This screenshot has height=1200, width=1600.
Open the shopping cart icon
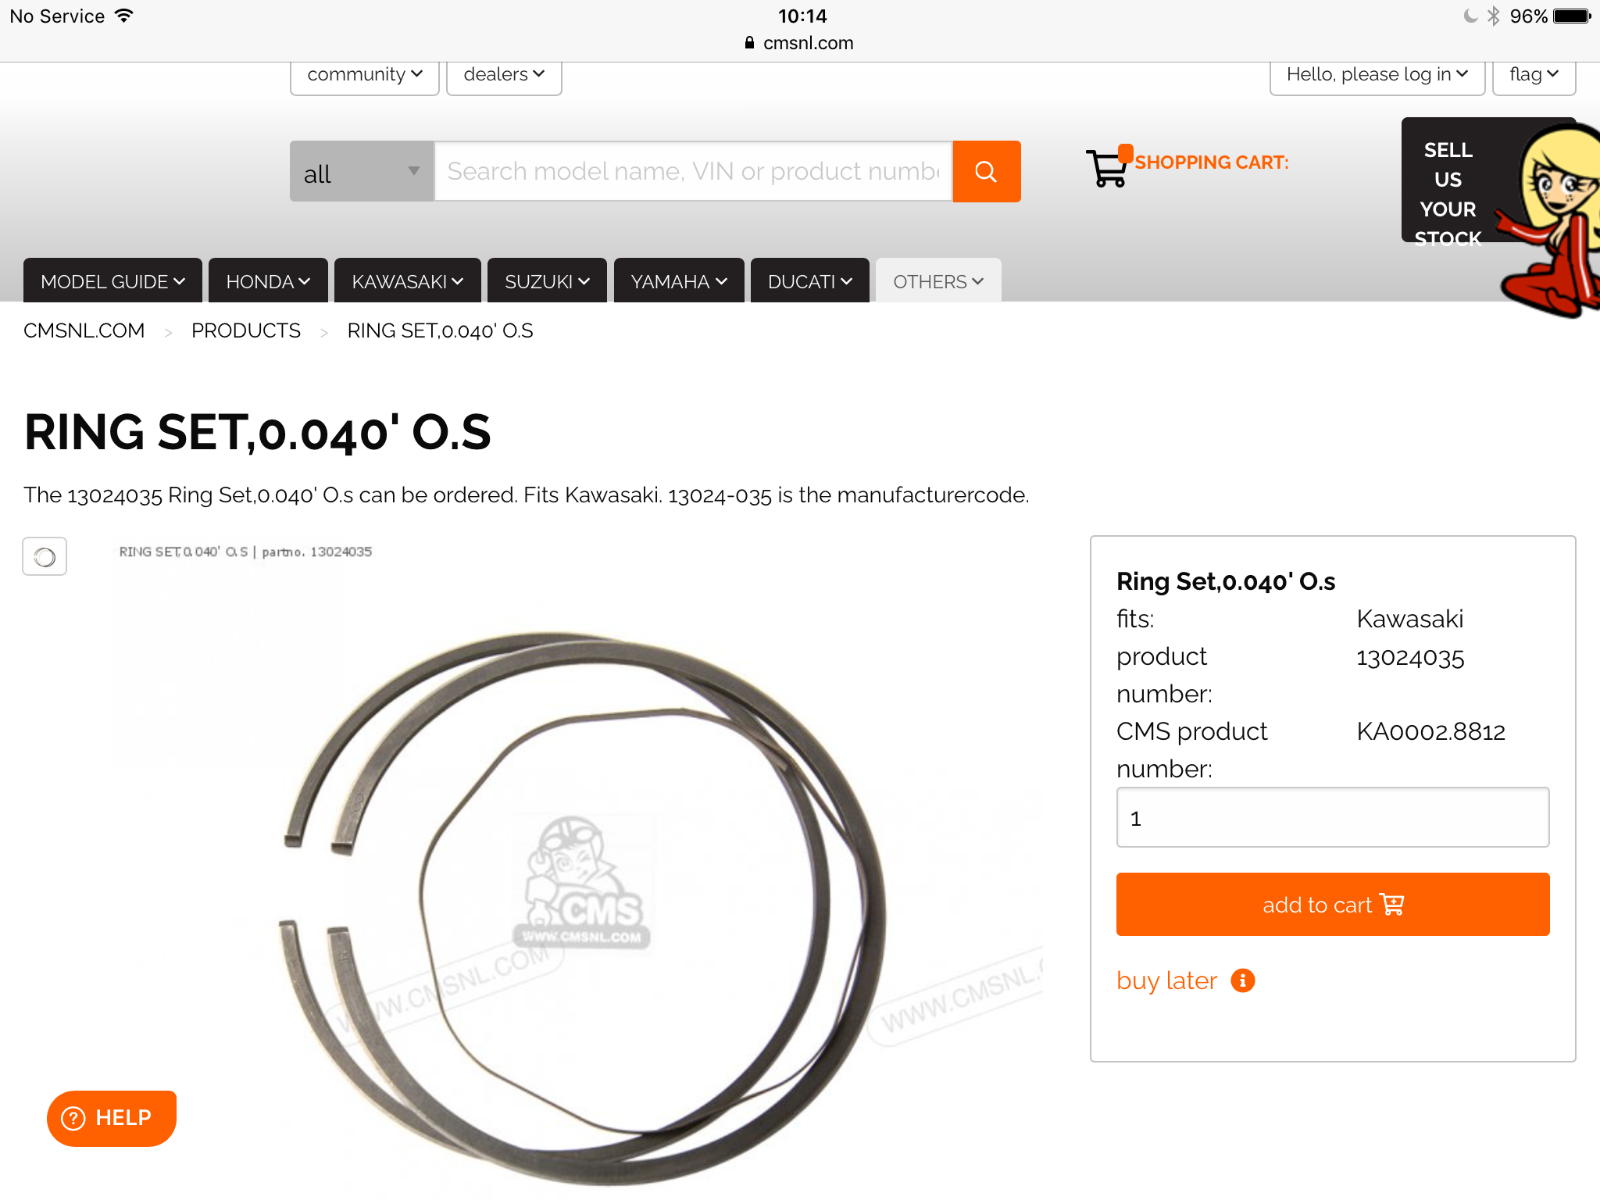[x=1108, y=166]
